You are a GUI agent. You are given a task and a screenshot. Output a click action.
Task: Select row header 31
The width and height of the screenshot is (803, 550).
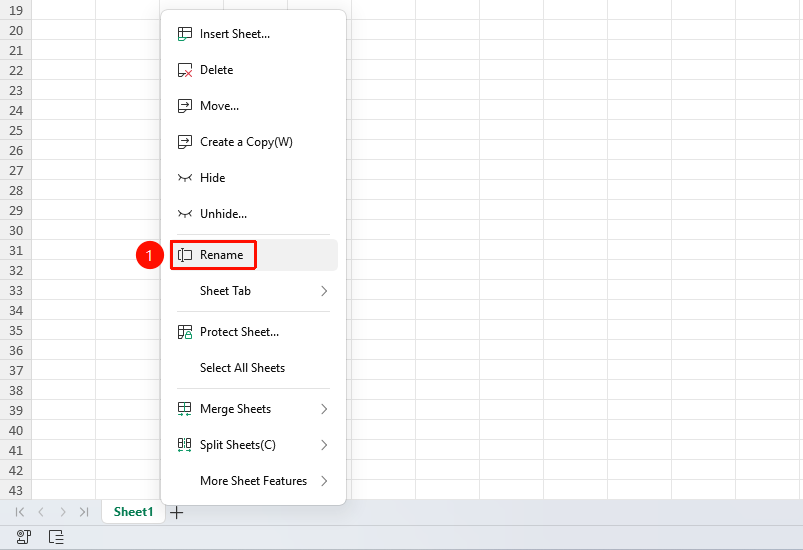coord(16,250)
